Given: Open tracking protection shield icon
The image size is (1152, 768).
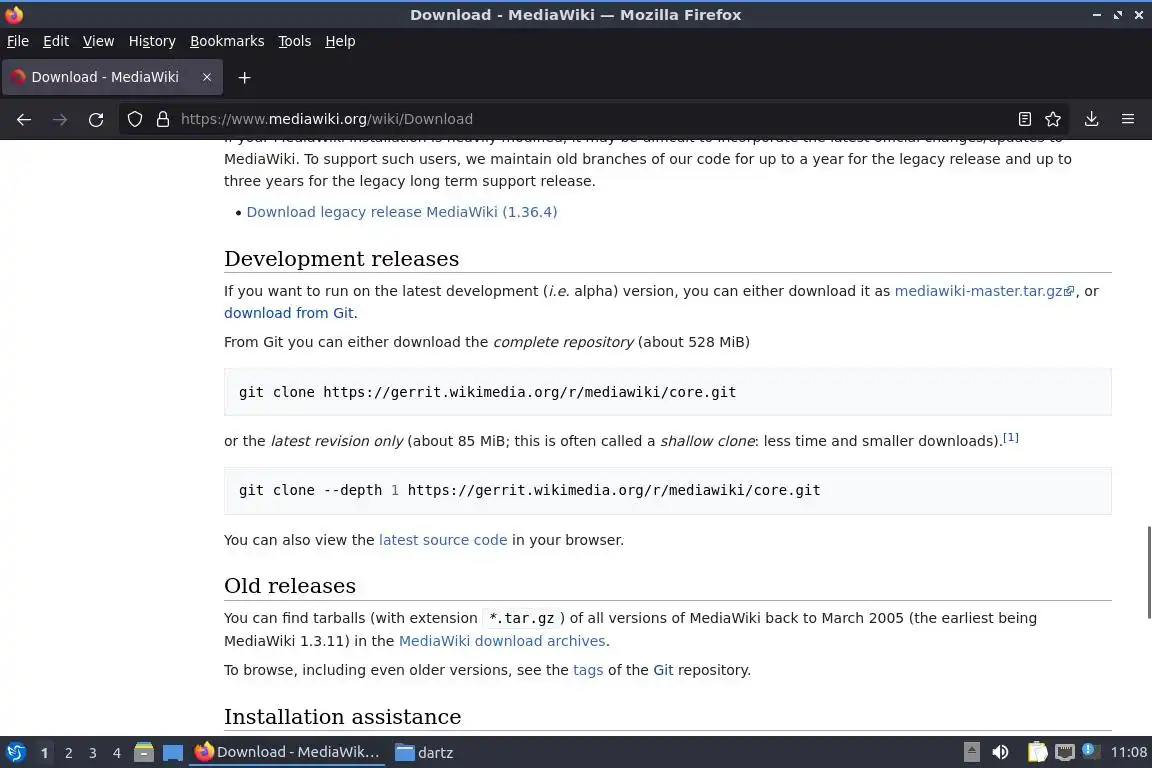Looking at the screenshot, I should pos(134,119).
